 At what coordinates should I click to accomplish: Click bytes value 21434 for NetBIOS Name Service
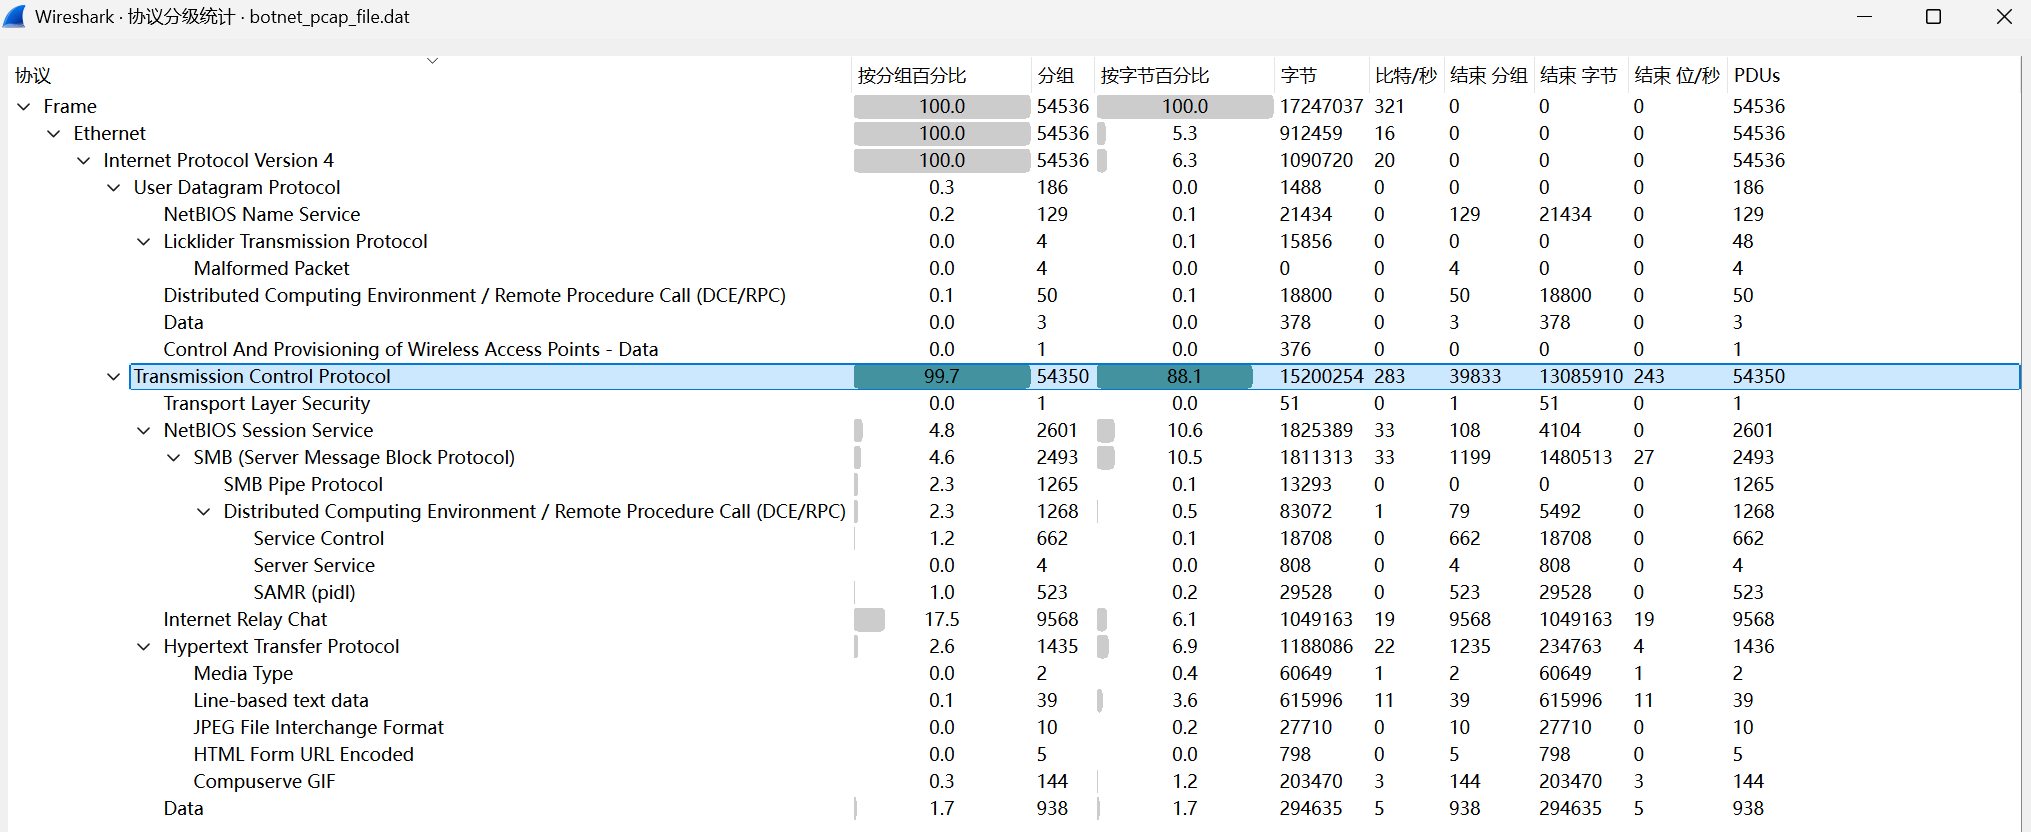pos(1305,214)
